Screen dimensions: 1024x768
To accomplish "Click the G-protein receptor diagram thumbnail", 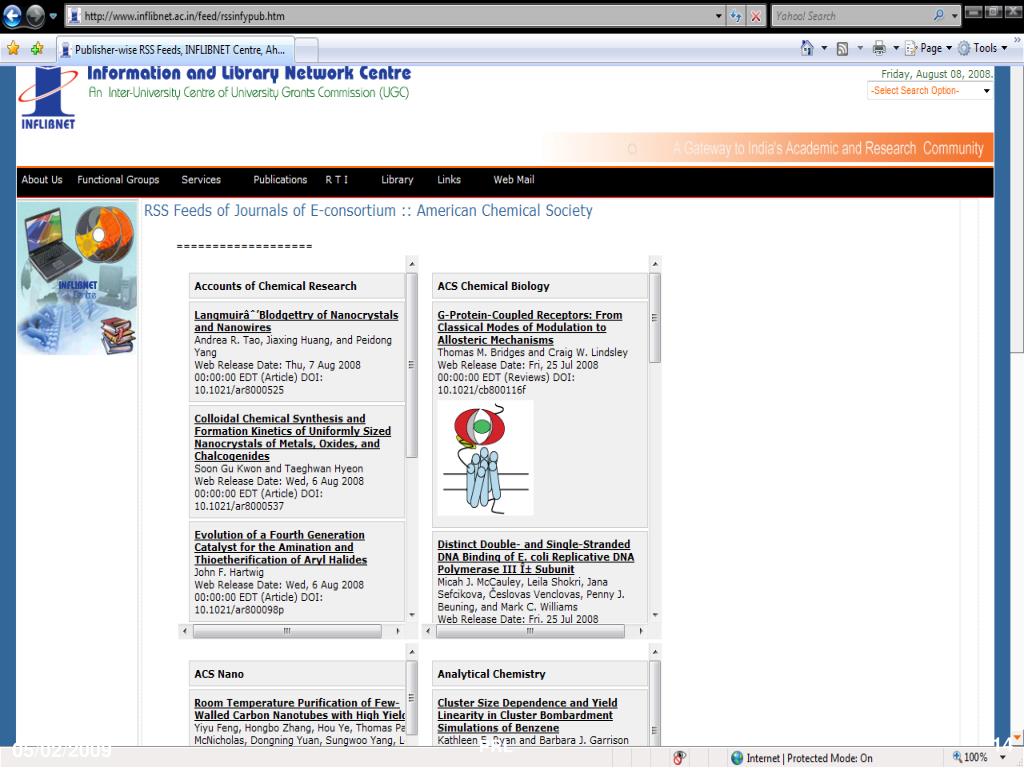I will [485, 457].
